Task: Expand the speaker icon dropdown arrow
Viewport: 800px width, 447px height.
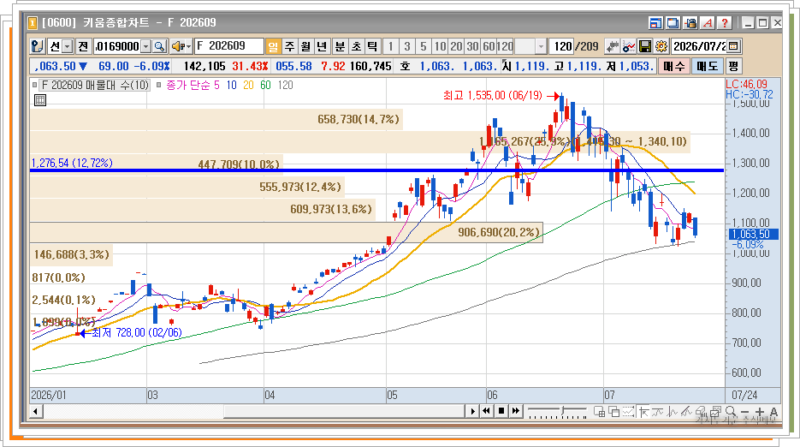Action: (x=188, y=46)
